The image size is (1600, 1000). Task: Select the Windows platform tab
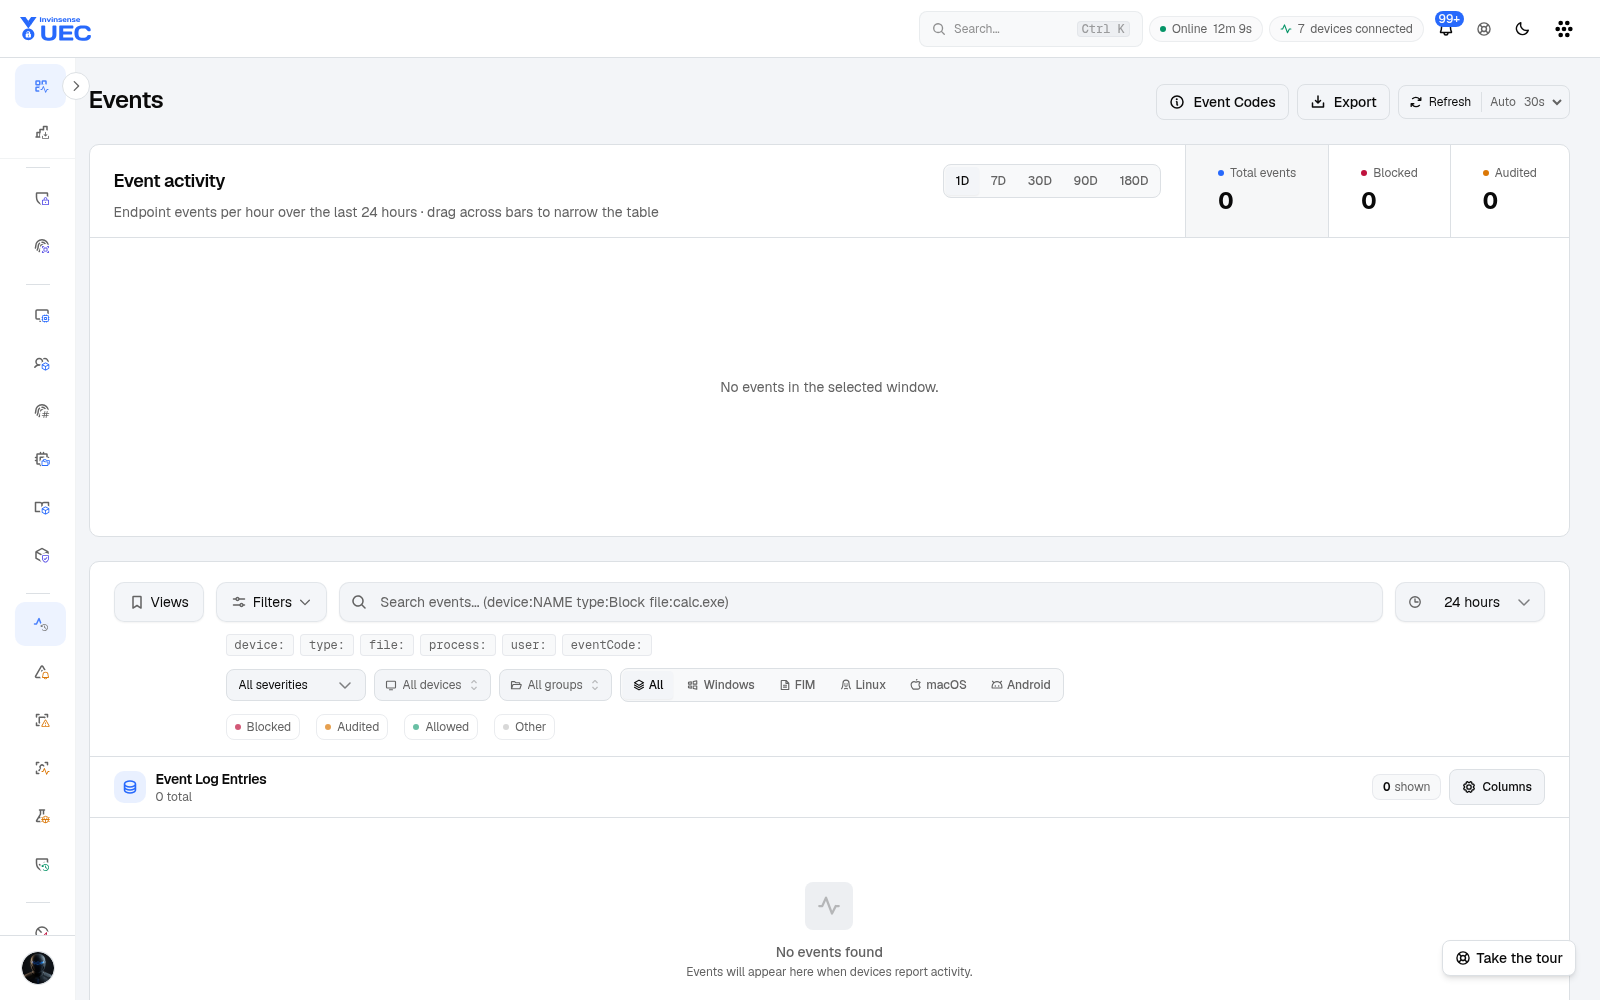pyautogui.click(x=721, y=685)
